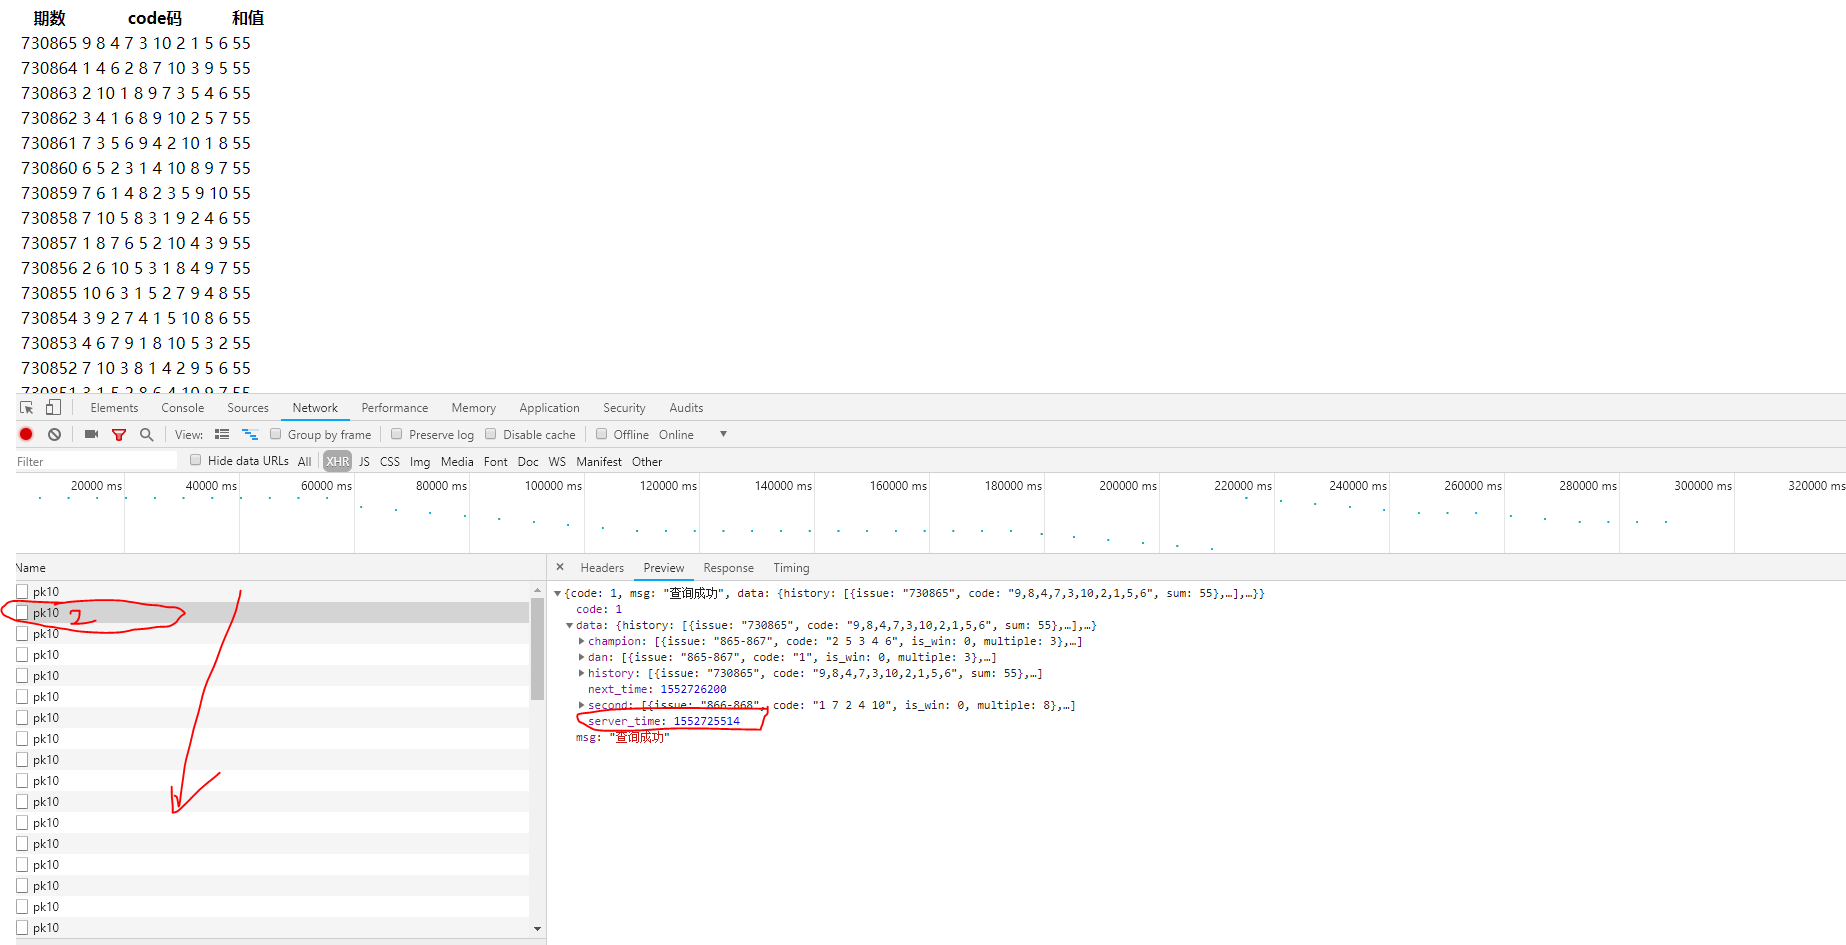Filter requests by Img
This screenshot has width=1846, height=945.
coord(420,462)
